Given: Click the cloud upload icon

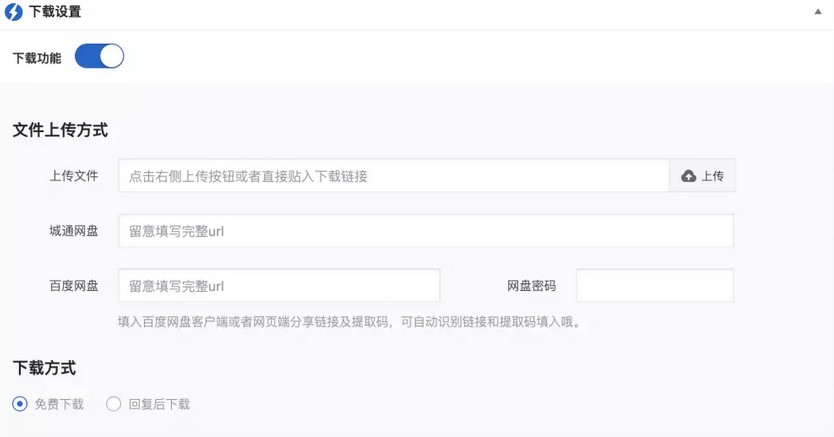Looking at the screenshot, I should click(689, 176).
